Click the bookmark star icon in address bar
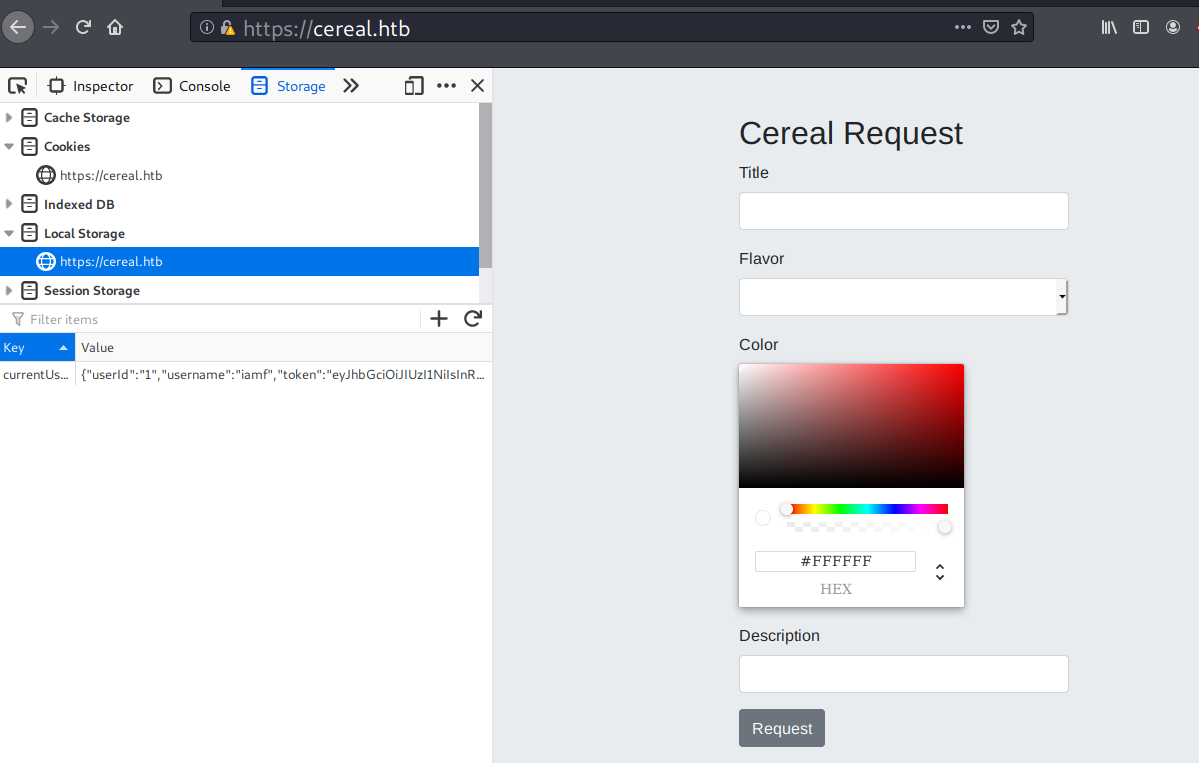This screenshot has width=1199, height=763. [x=1019, y=28]
